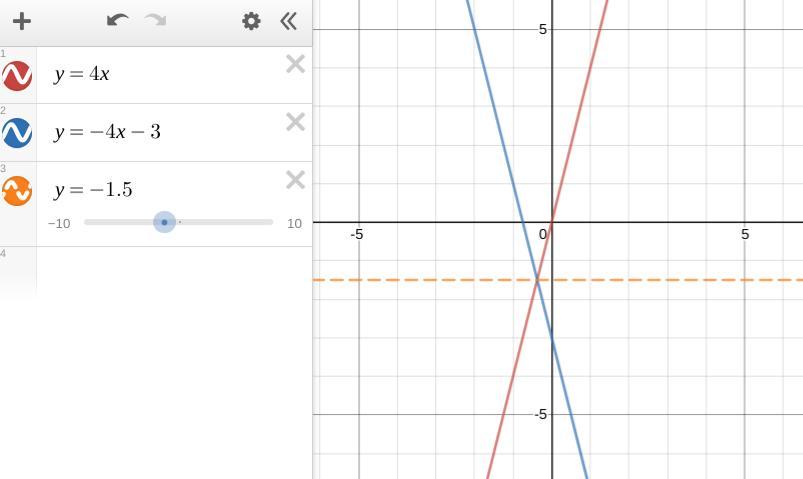
Task: Click the slider minimum value -10
Action: 59,224
